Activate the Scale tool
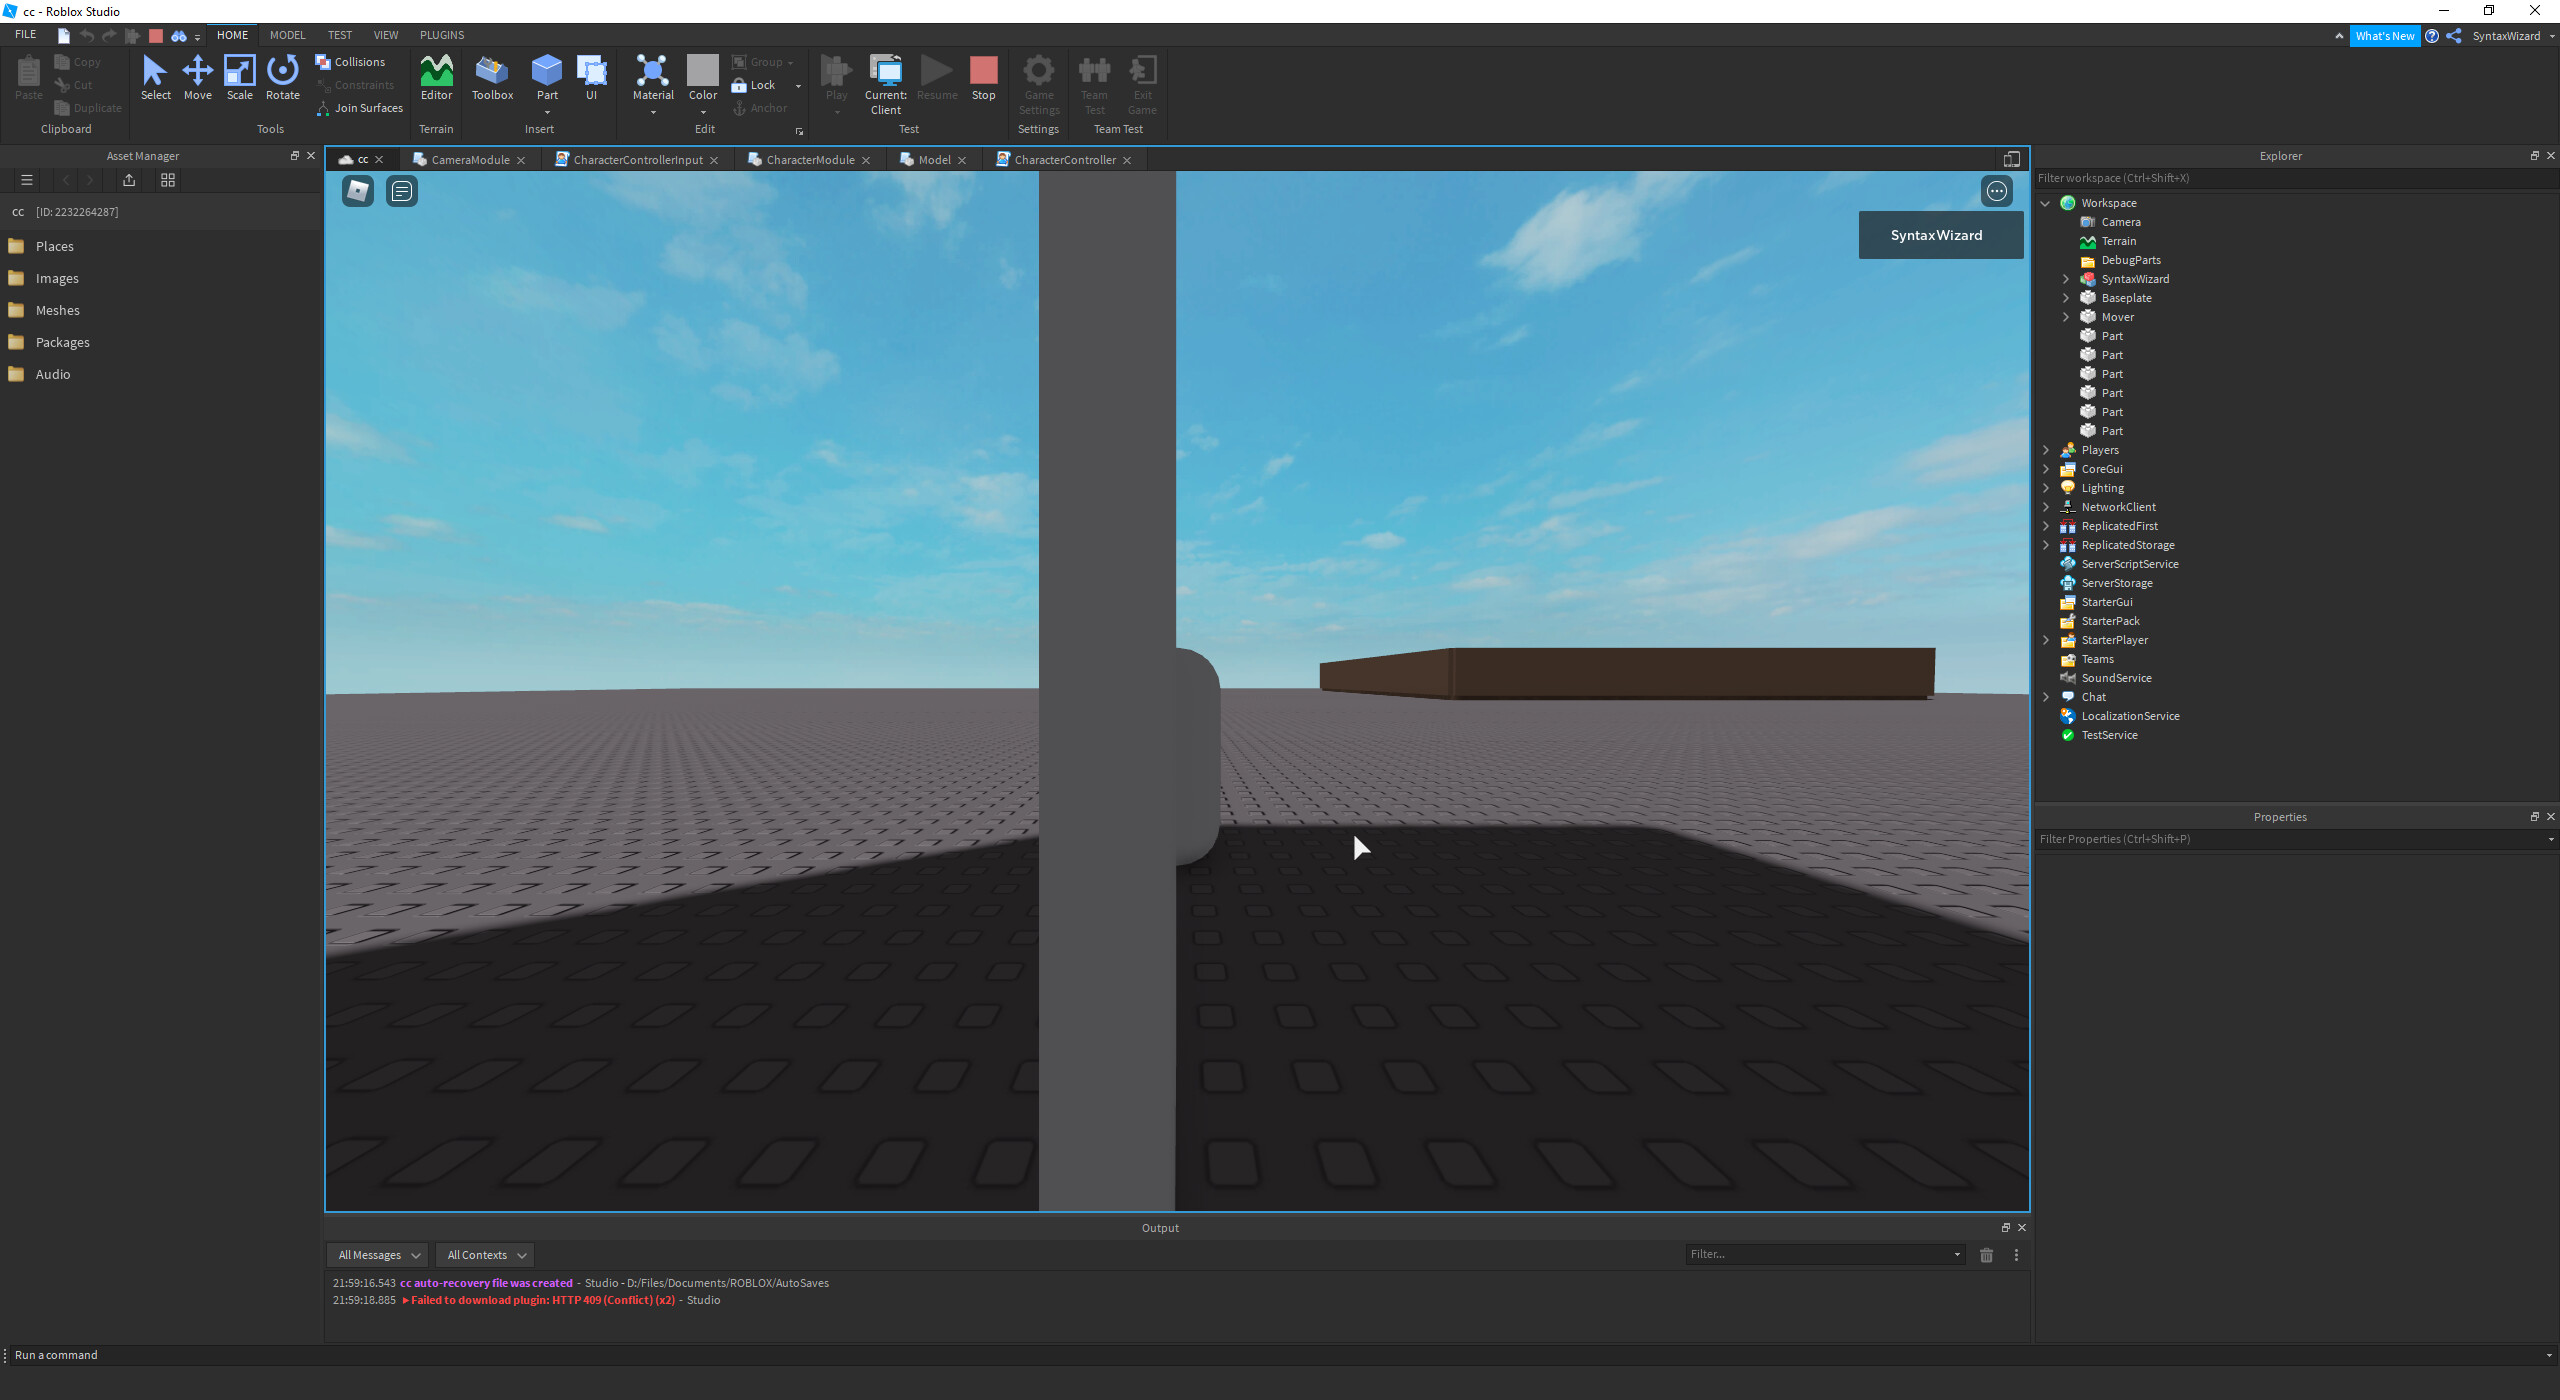 tap(240, 76)
